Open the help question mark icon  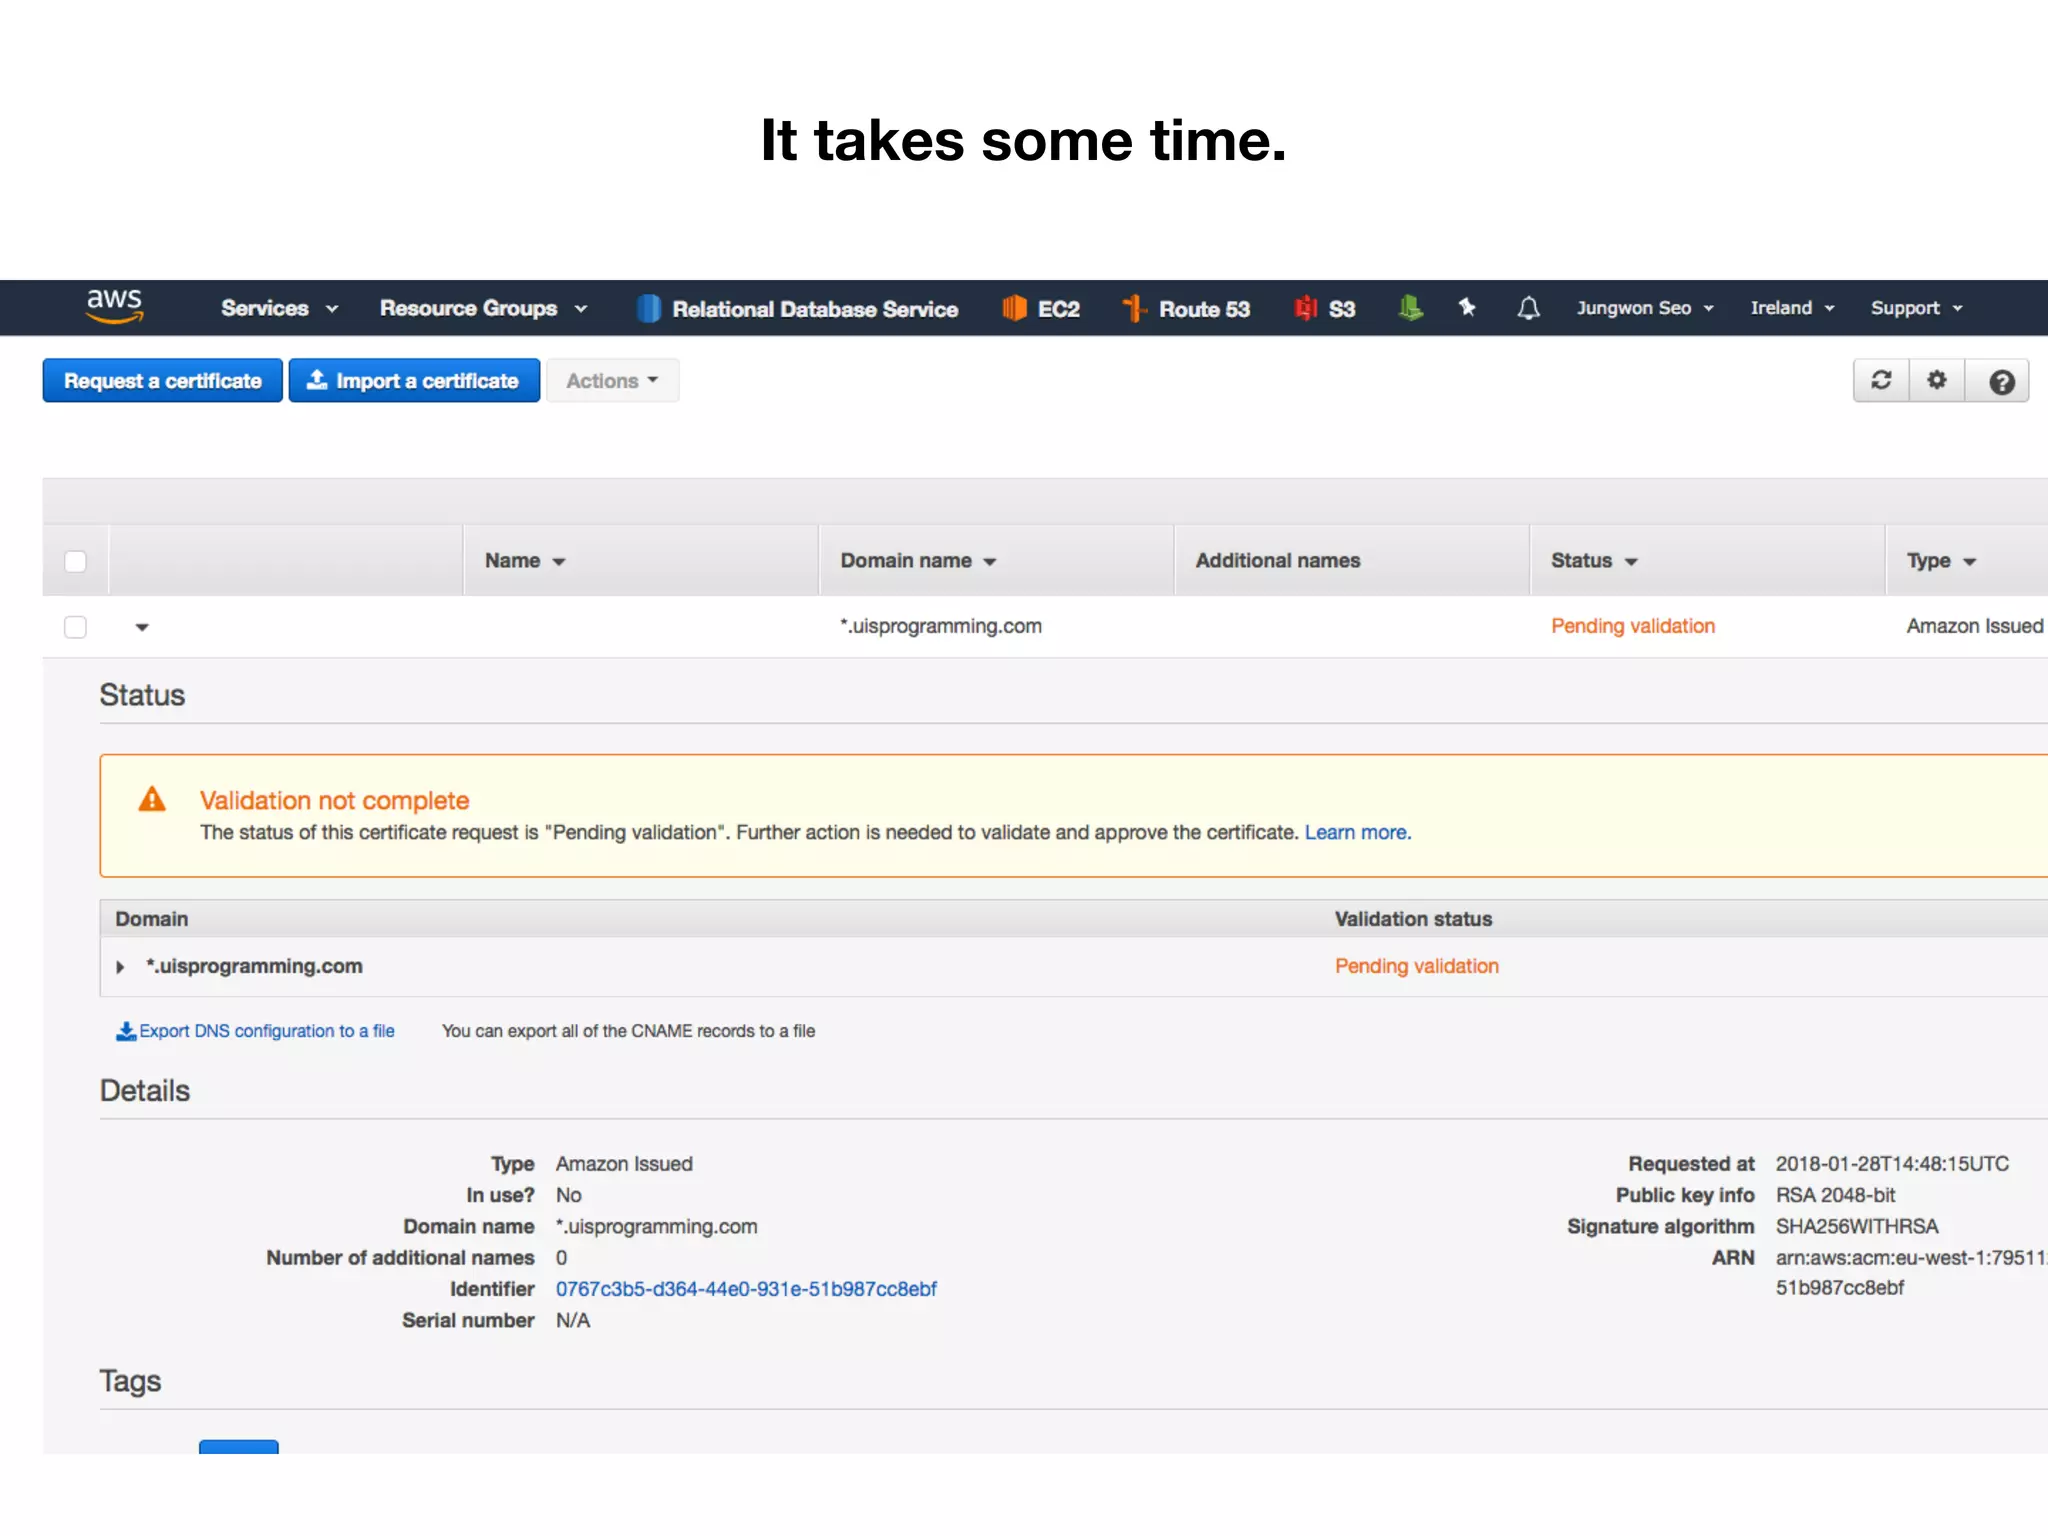pos(2001,382)
